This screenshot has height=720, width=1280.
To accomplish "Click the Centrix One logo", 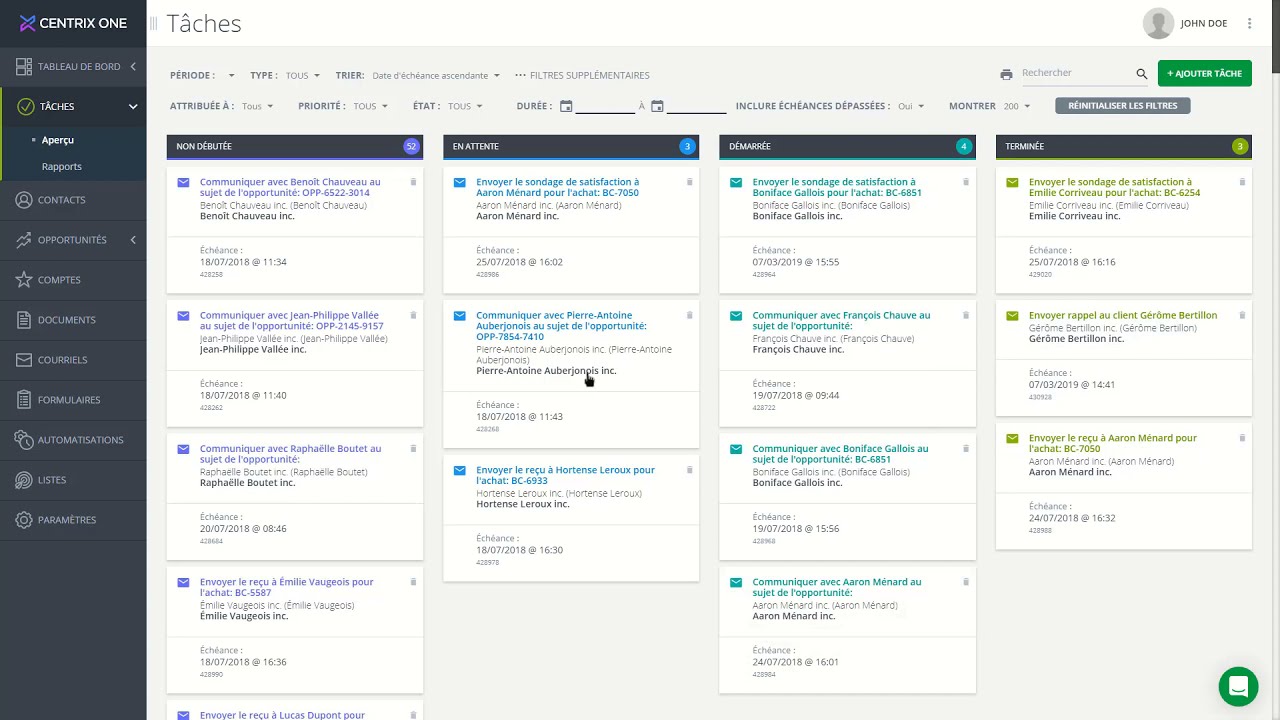I will 73,23.
